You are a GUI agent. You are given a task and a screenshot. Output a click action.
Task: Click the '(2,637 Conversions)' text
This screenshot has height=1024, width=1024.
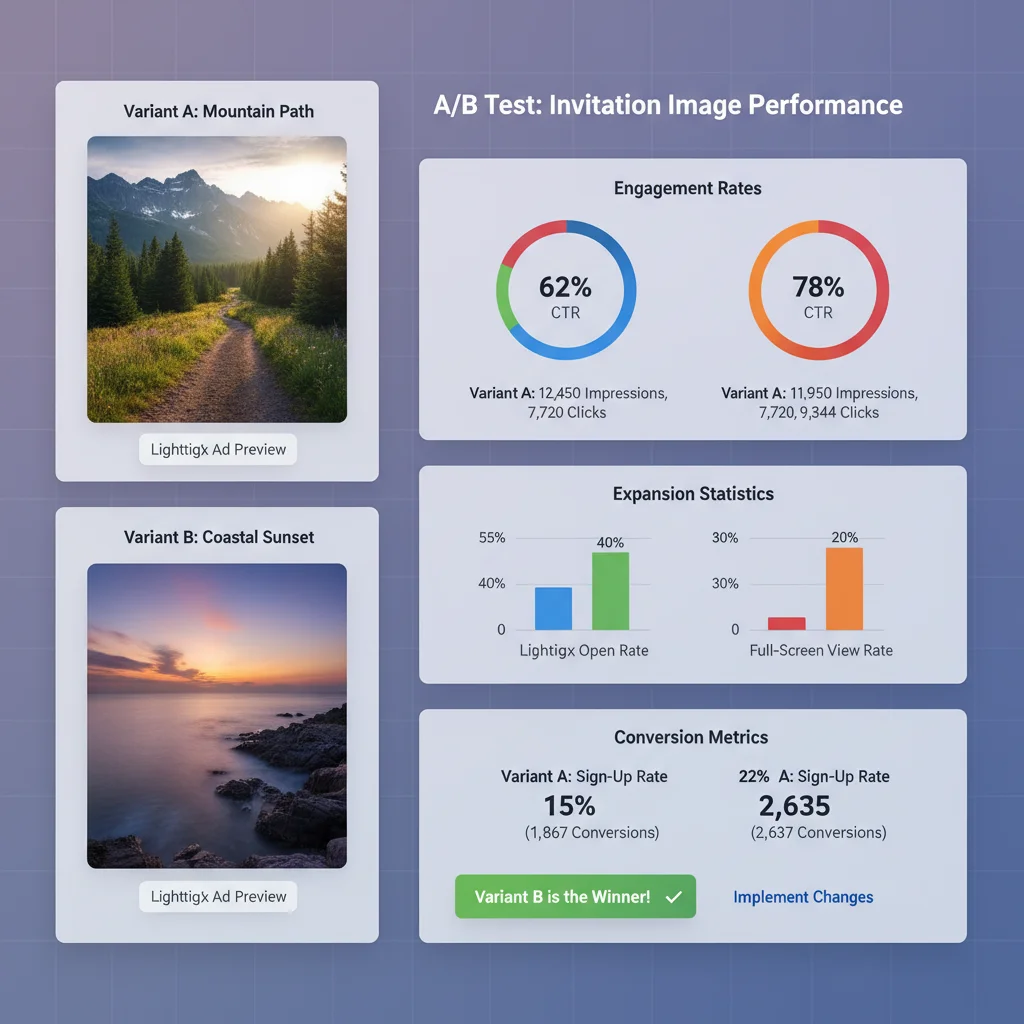(818, 833)
